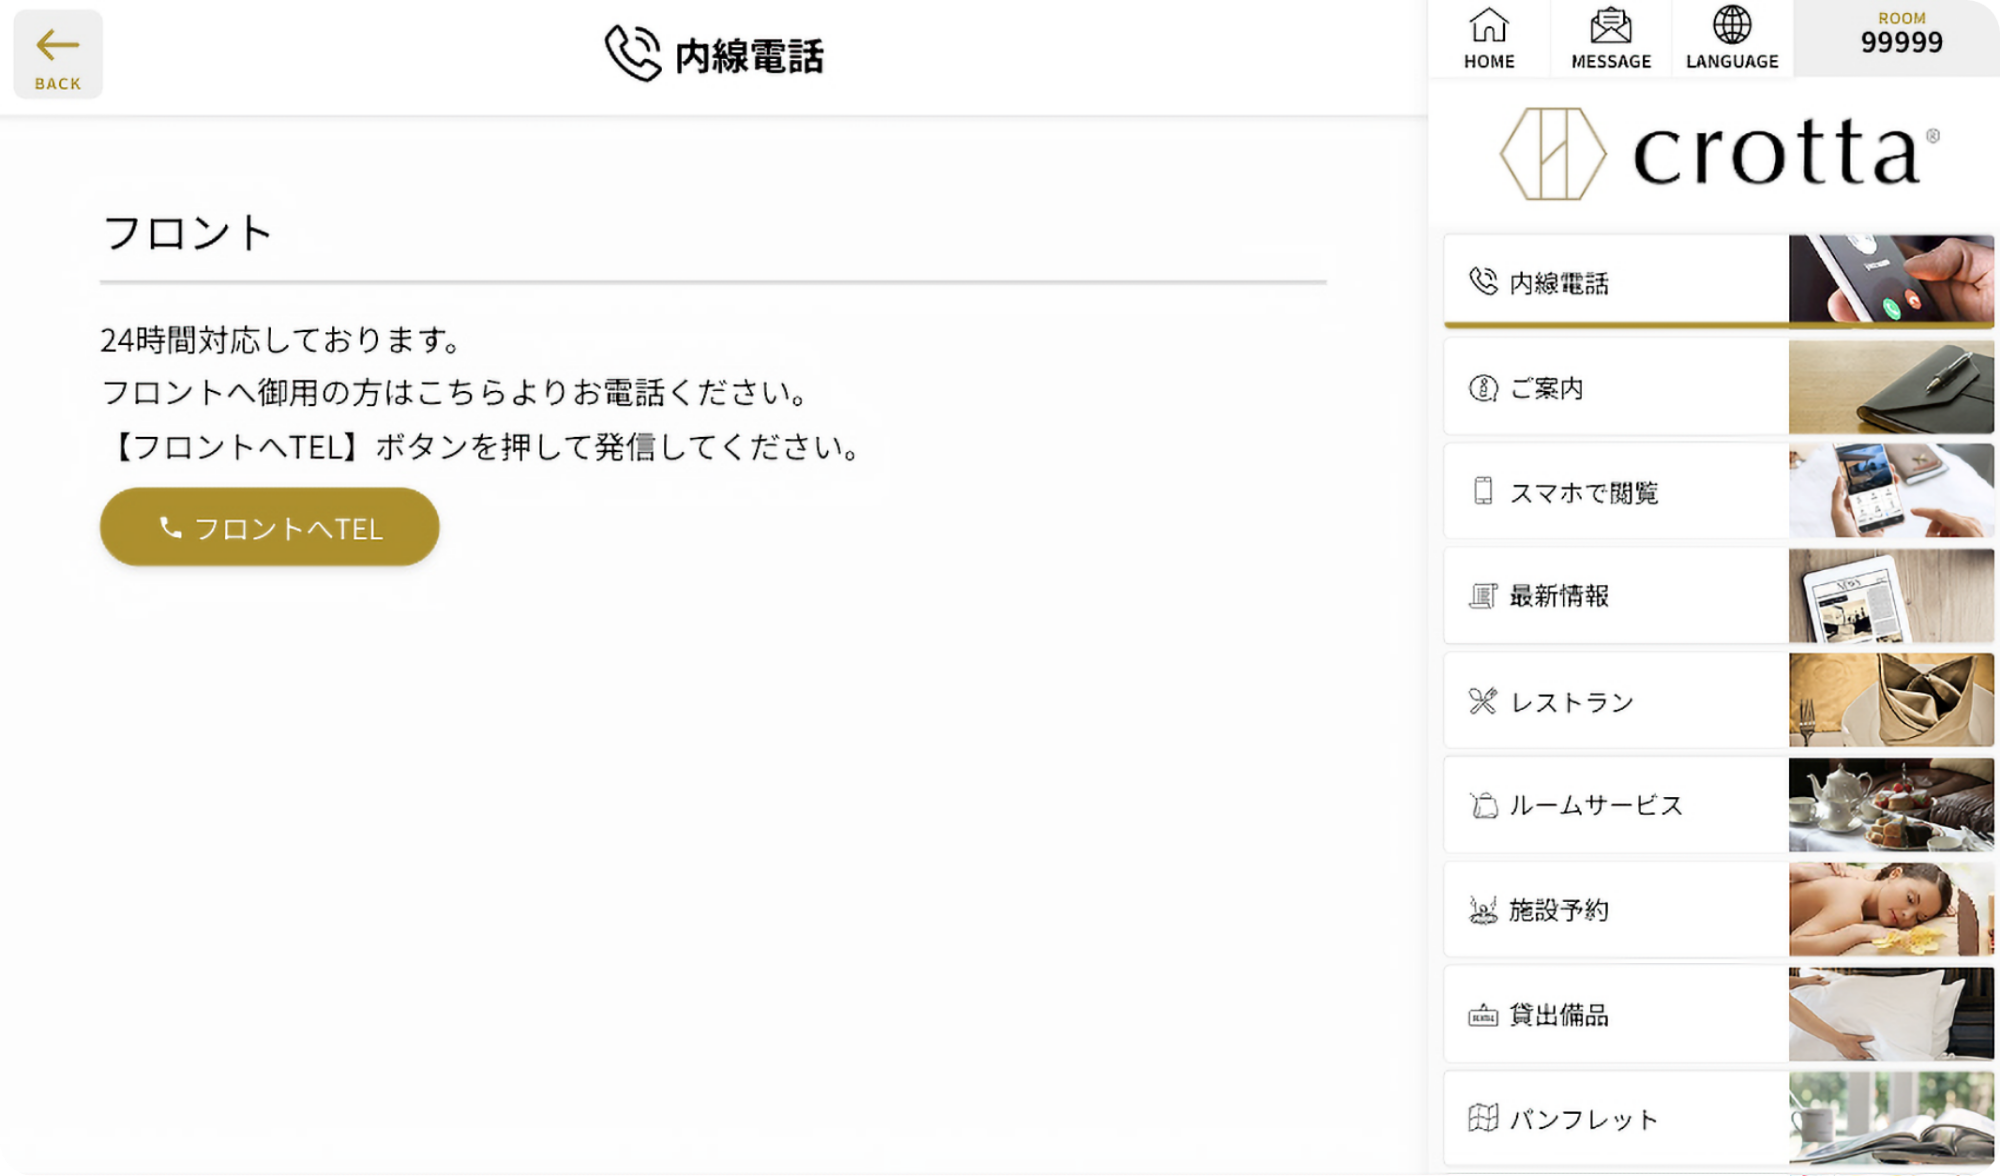Click the ルームサービス icon
Image resolution: width=2000 pixels, height=1176 pixels.
click(x=1482, y=805)
